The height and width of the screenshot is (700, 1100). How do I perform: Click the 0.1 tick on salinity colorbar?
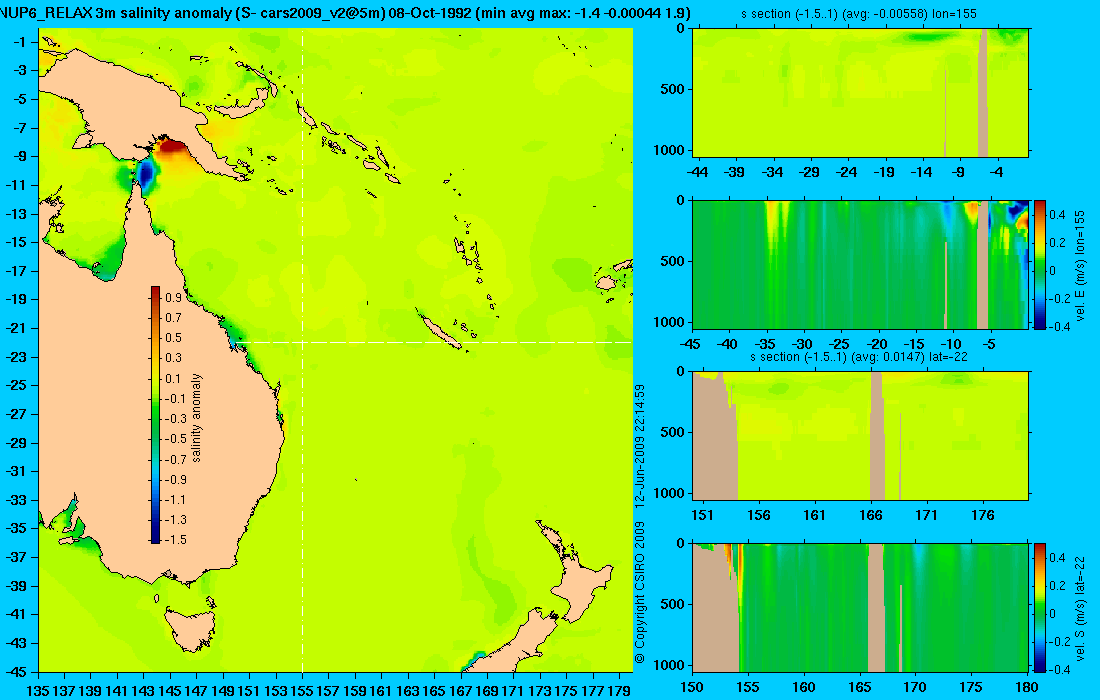point(173,379)
